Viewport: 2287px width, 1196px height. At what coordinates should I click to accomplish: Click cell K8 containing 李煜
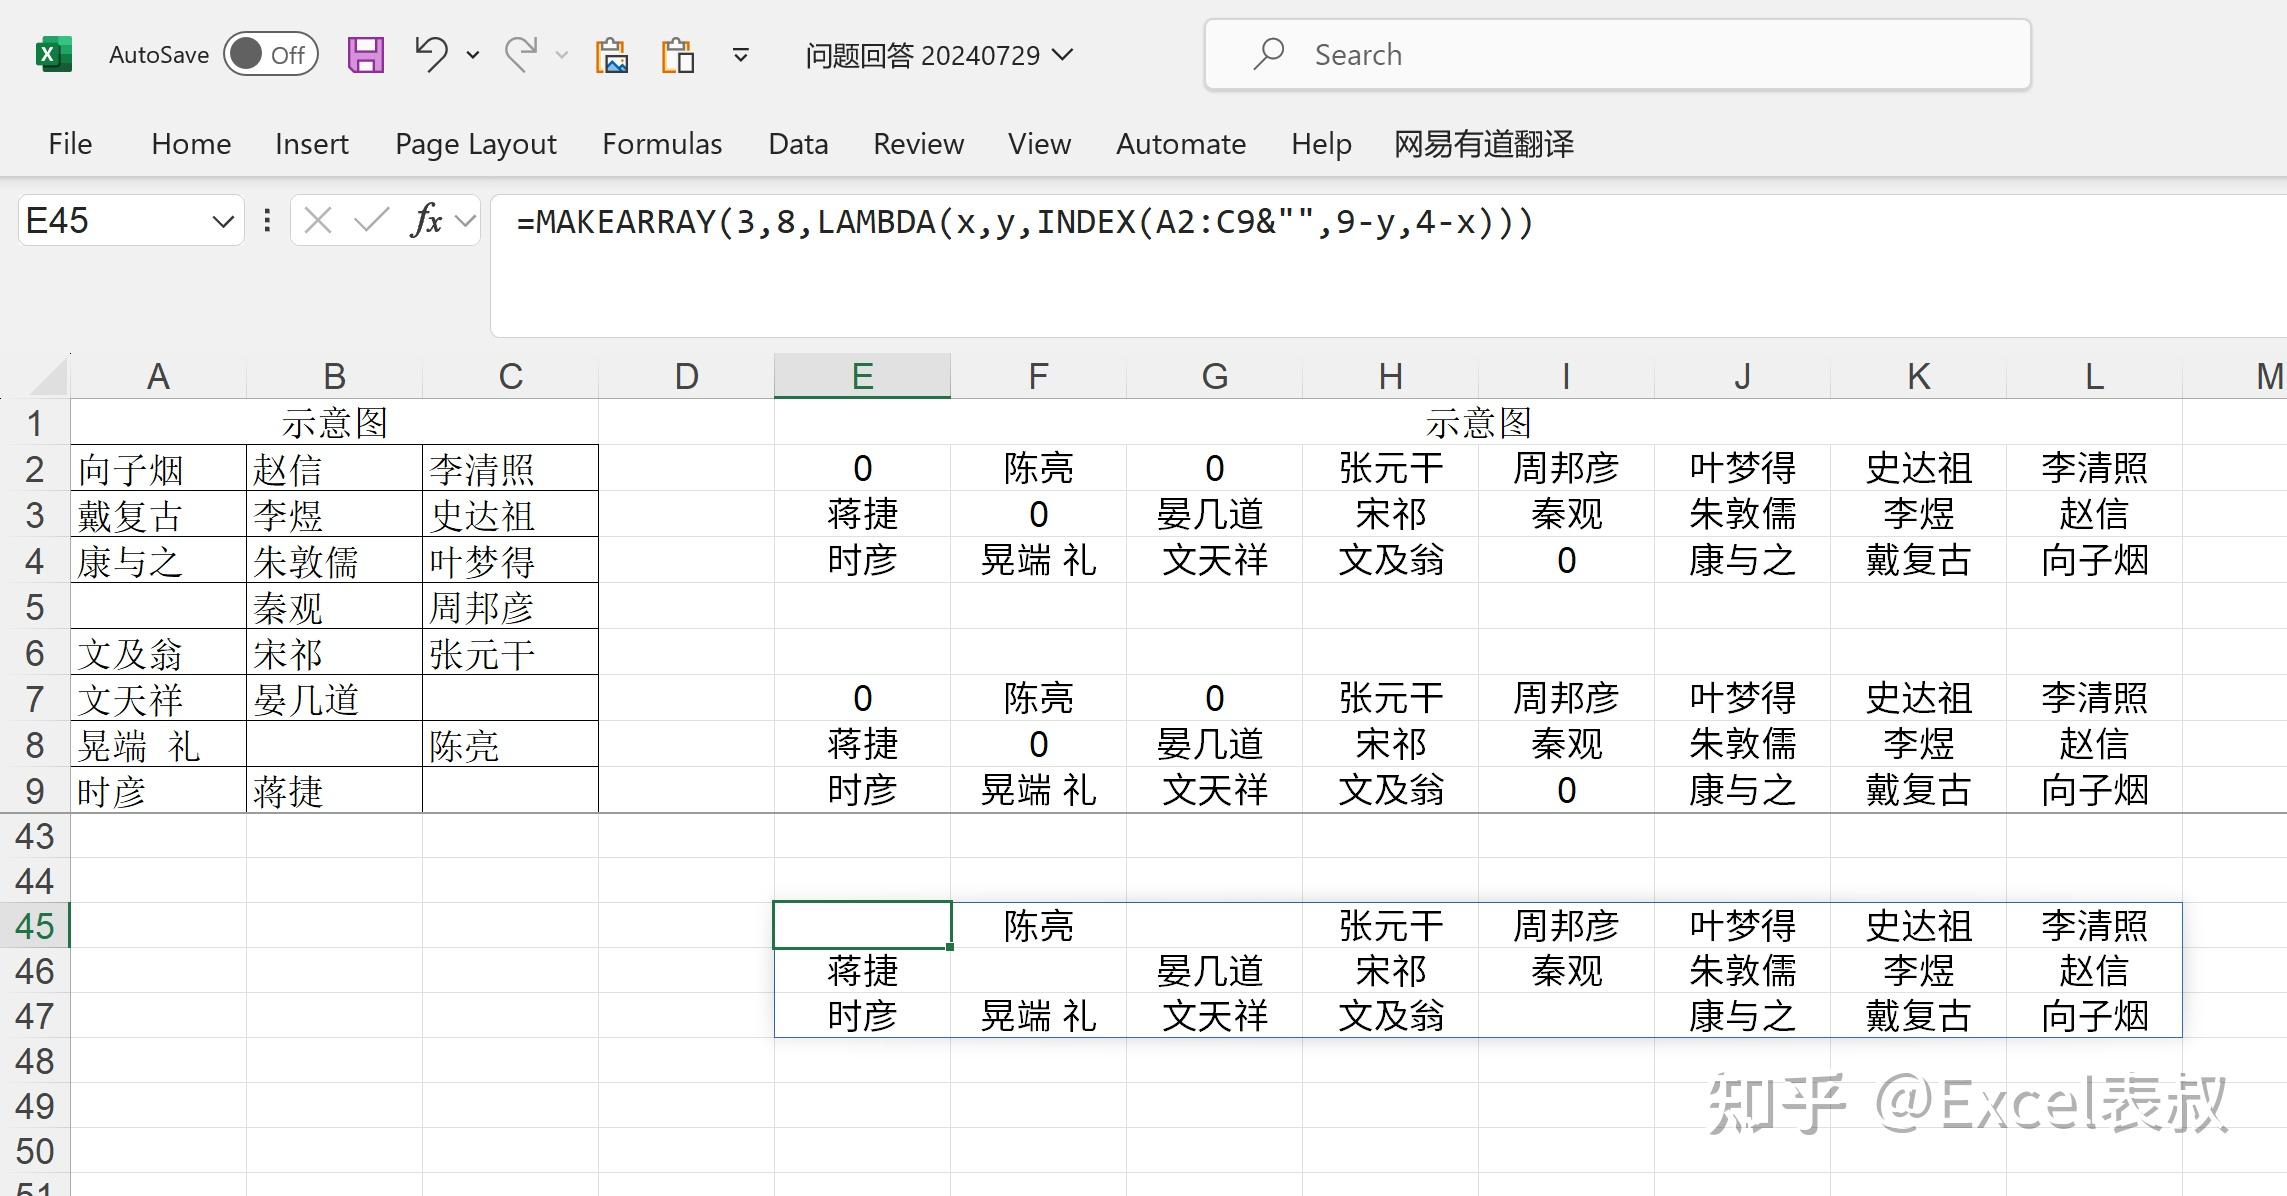coord(1918,744)
